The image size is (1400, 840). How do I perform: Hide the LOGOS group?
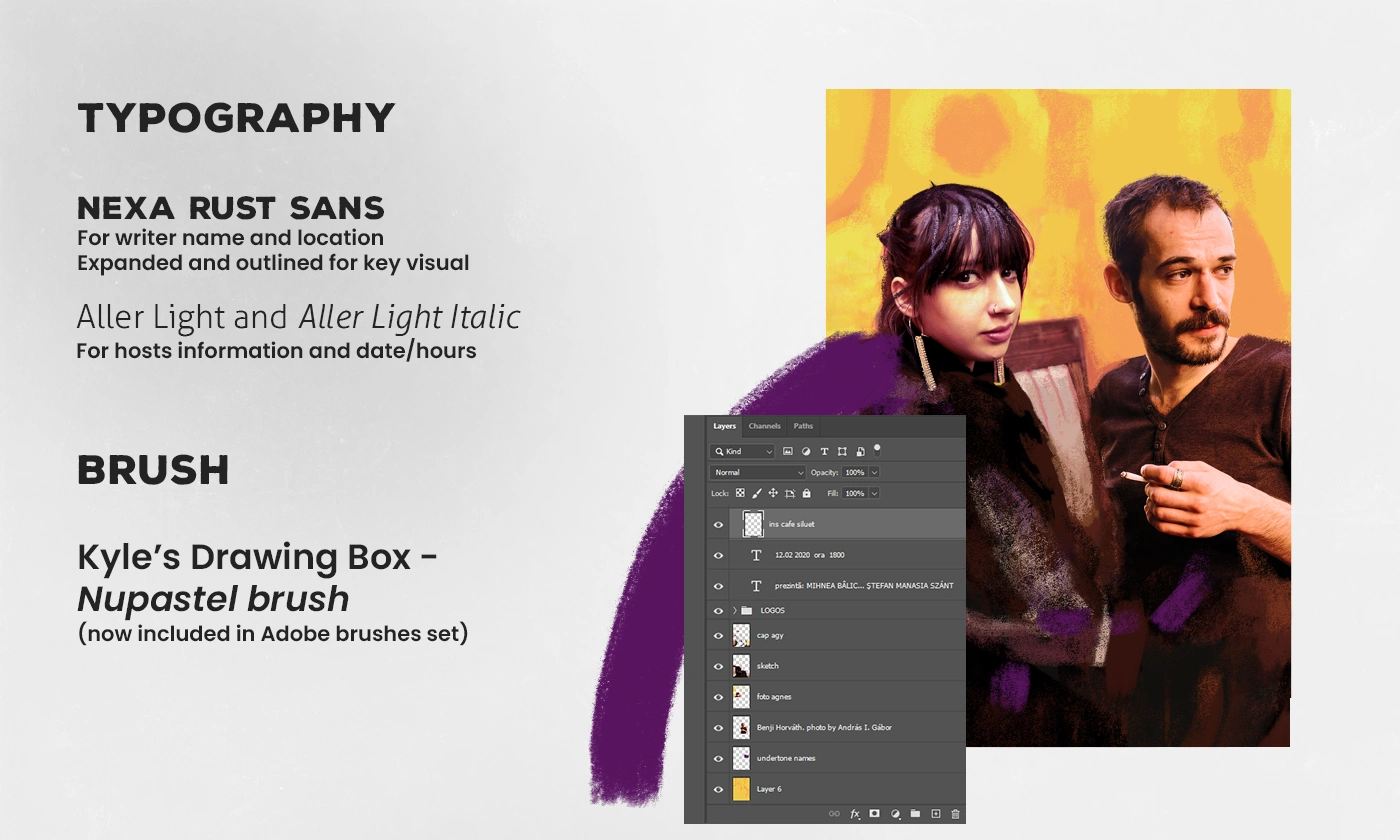click(x=718, y=610)
